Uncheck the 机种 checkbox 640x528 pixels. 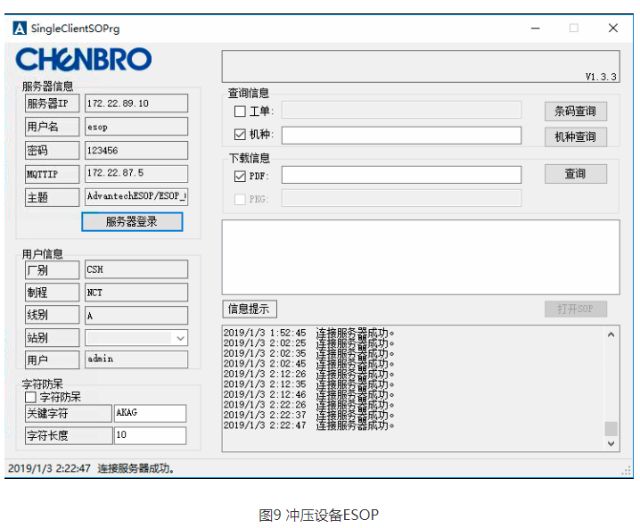pyautogui.click(x=239, y=135)
